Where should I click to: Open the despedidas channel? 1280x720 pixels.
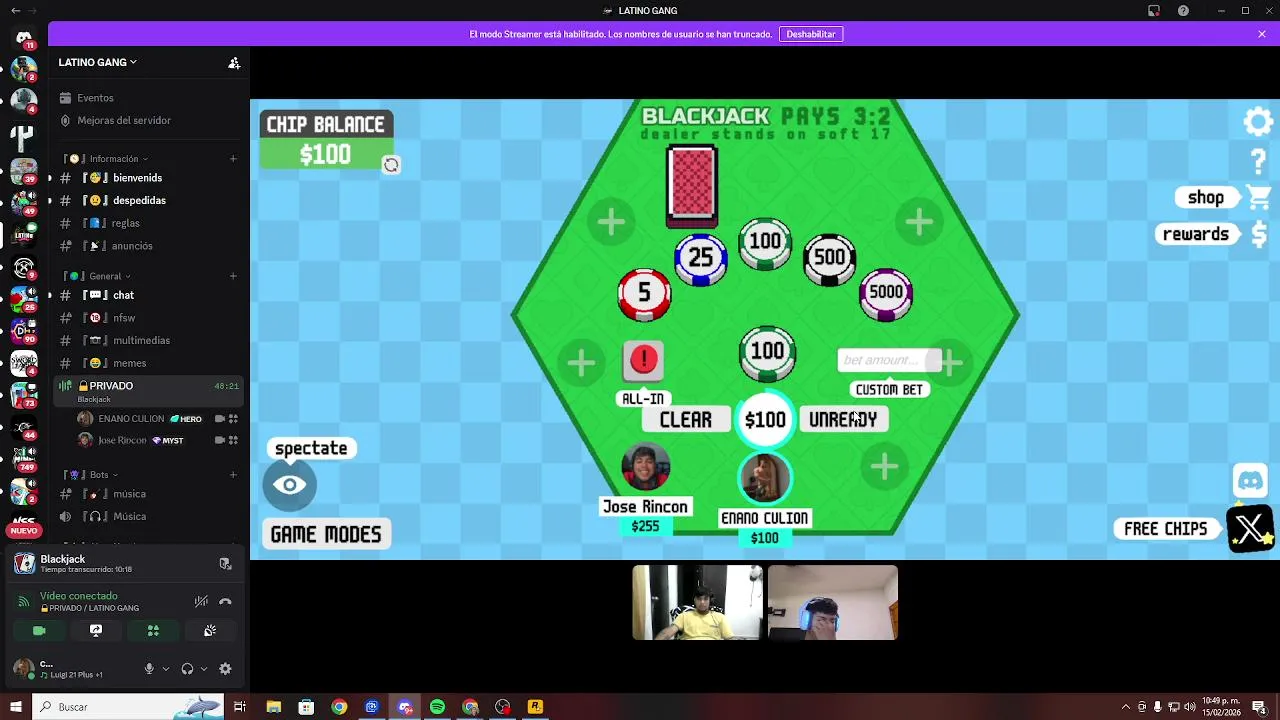150,201
